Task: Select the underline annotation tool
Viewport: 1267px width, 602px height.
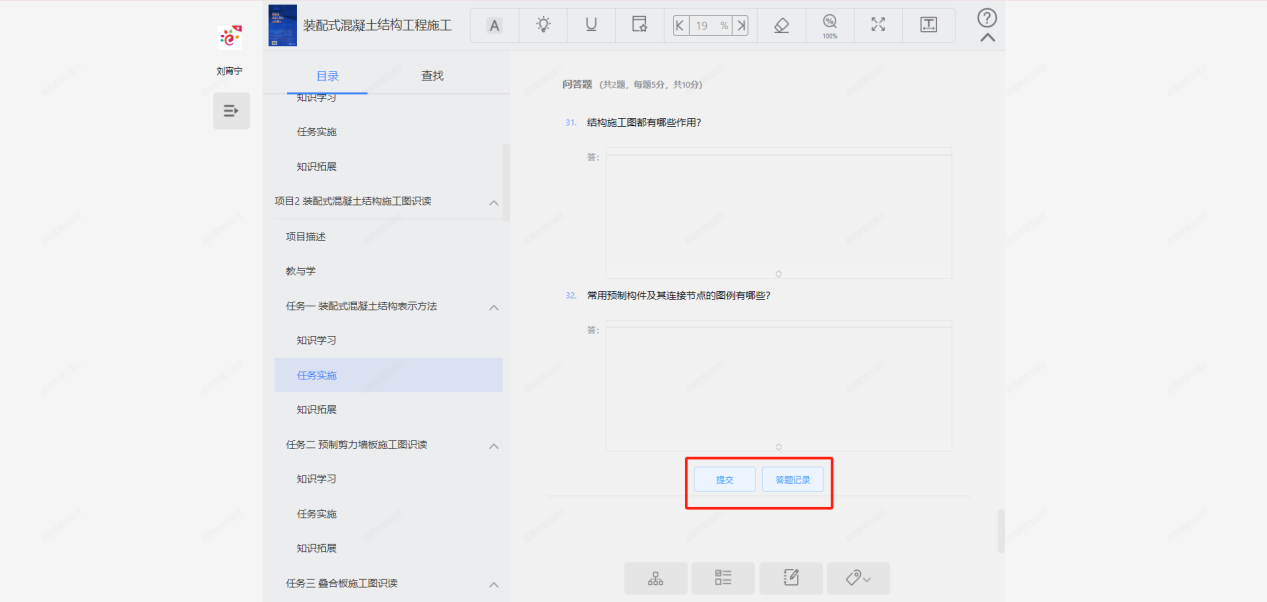Action: click(x=591, y=26)
